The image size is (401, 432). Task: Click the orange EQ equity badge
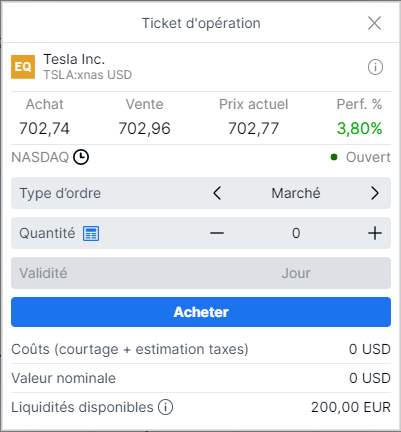pos(23,67)
